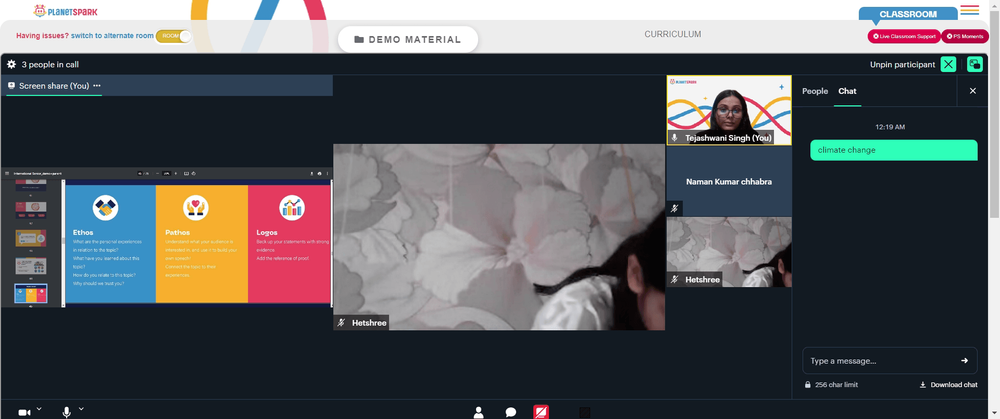The height and width of the screenshot is (419, 1000).
Task: Click Naman Kumar chhabra's muted mic icon
Action: tap(675, 208)
